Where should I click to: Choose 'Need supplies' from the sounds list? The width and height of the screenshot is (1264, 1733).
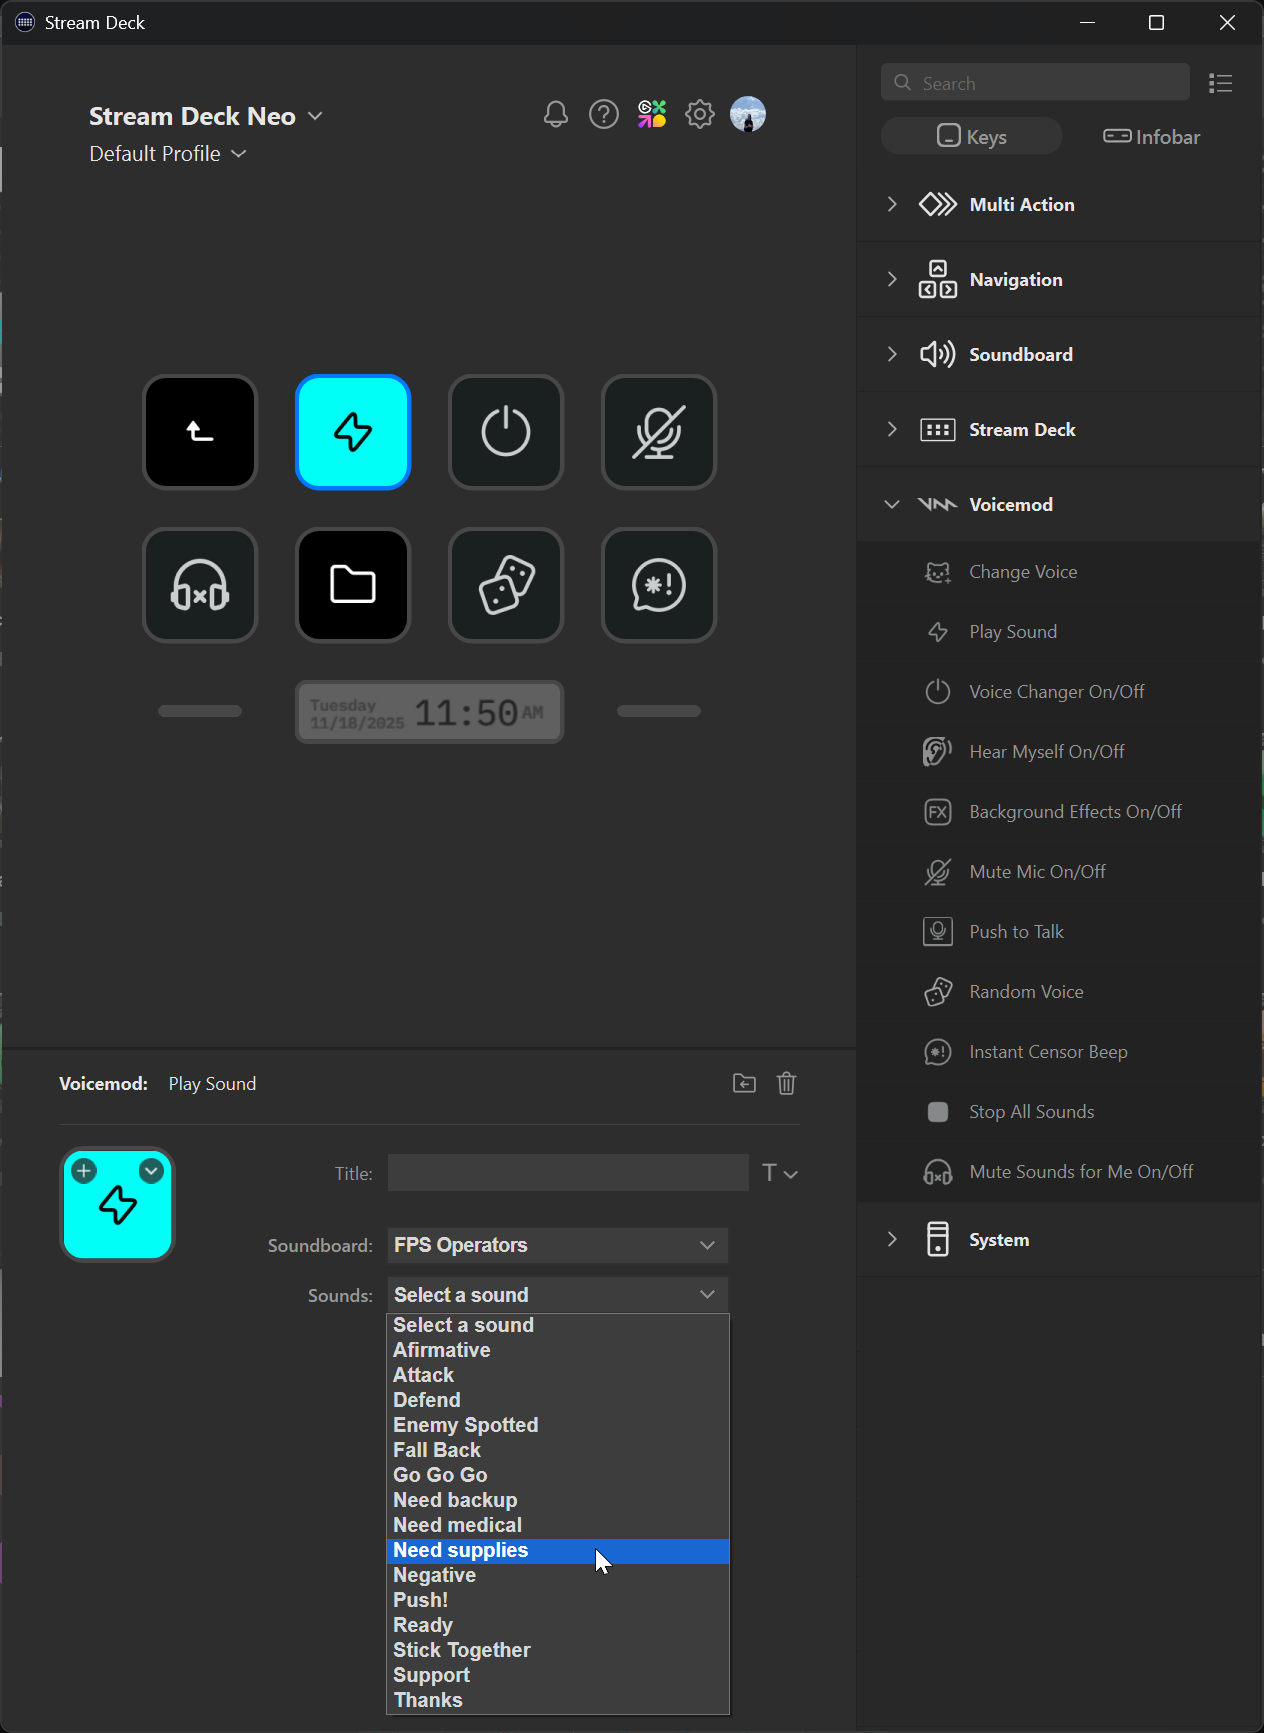pyautogui.click(x=558, y=1551)
